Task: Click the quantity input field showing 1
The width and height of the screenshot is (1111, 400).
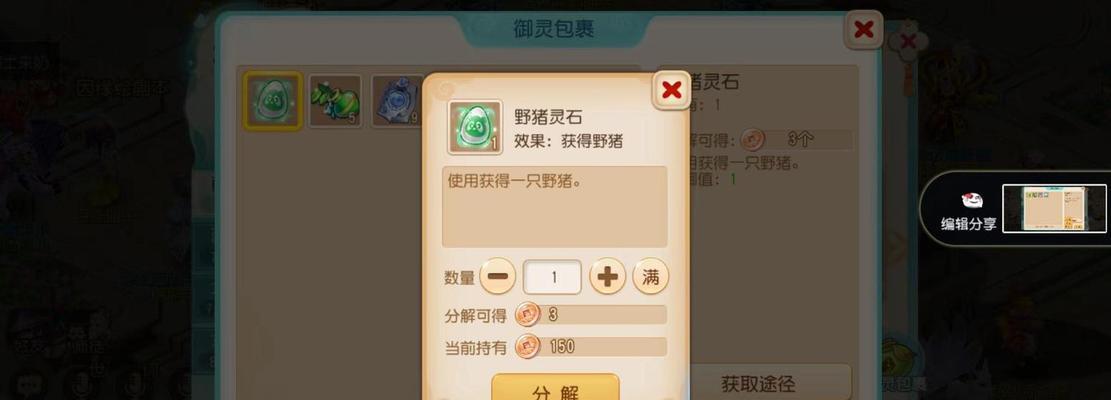Action: (x=552, y=277)
